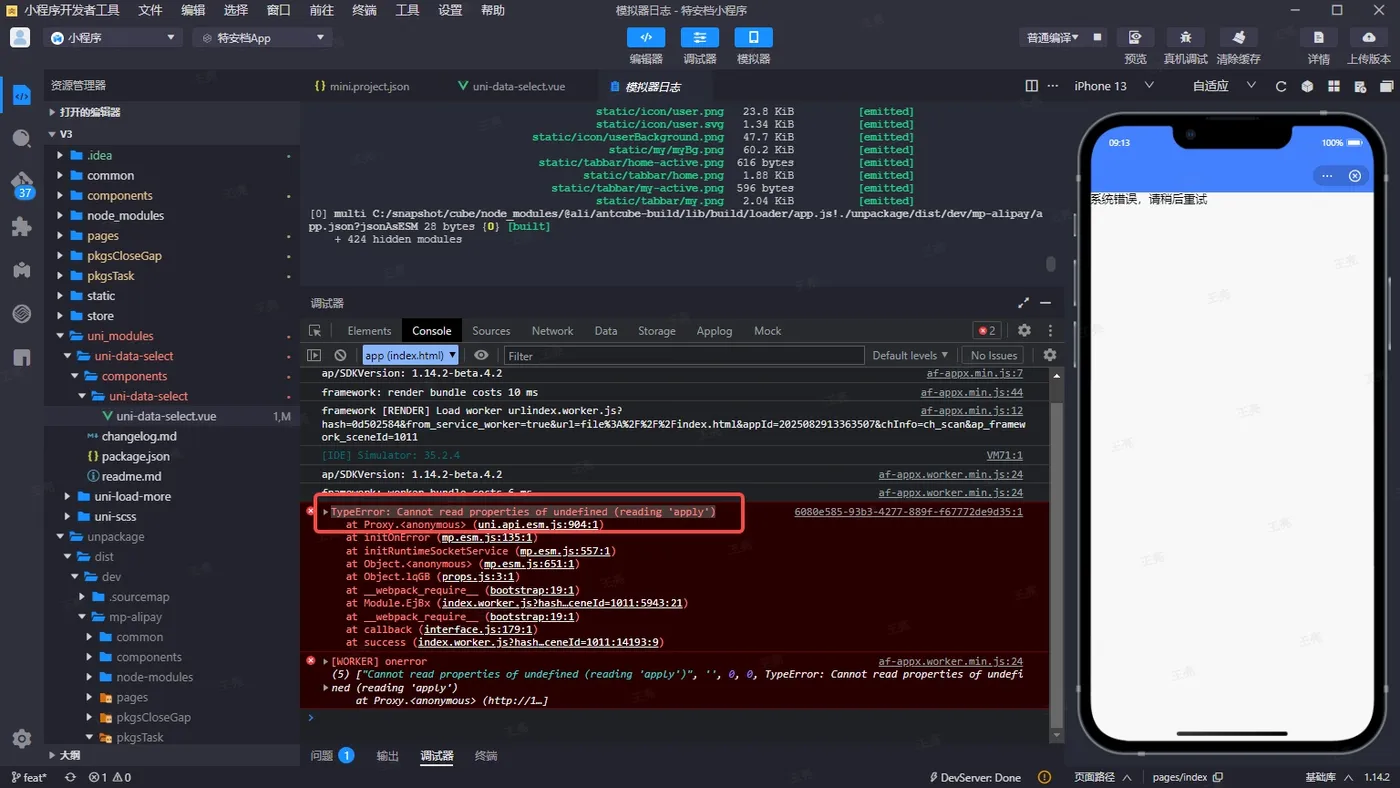Image resolution: width=1400 pixels, height=788 pixels.
Task: Click the 清除缓存 clear cache icon
Action: (x=1238, y=37)
